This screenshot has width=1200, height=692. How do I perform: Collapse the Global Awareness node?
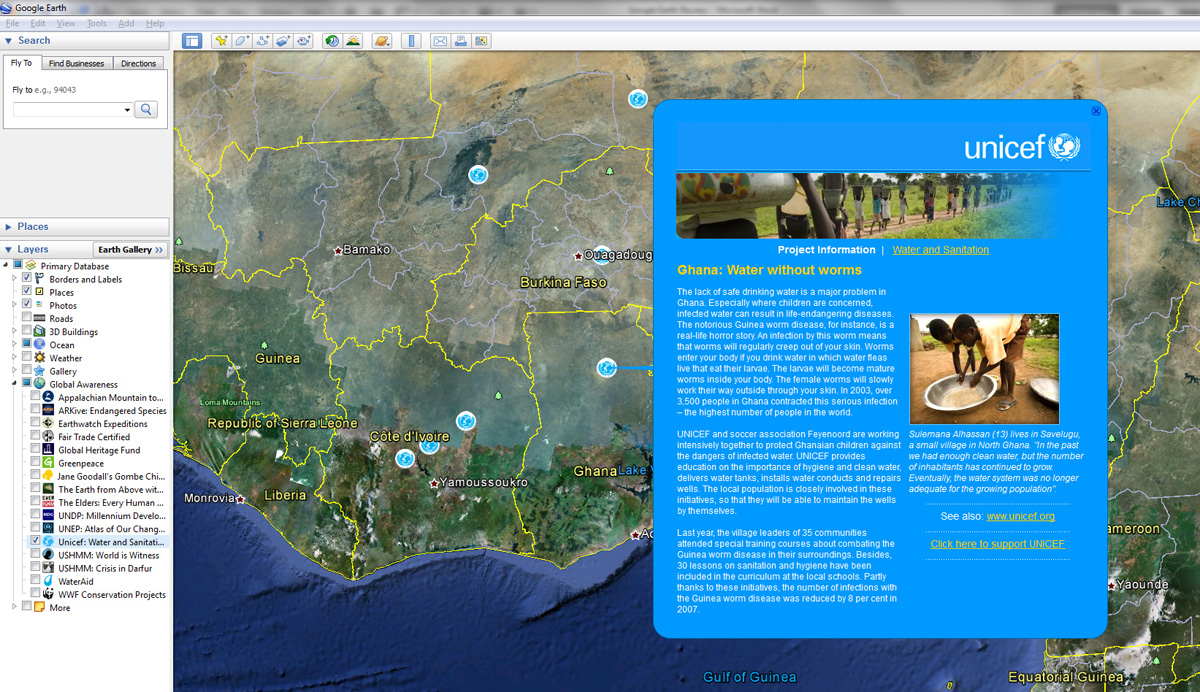point(15,384)
